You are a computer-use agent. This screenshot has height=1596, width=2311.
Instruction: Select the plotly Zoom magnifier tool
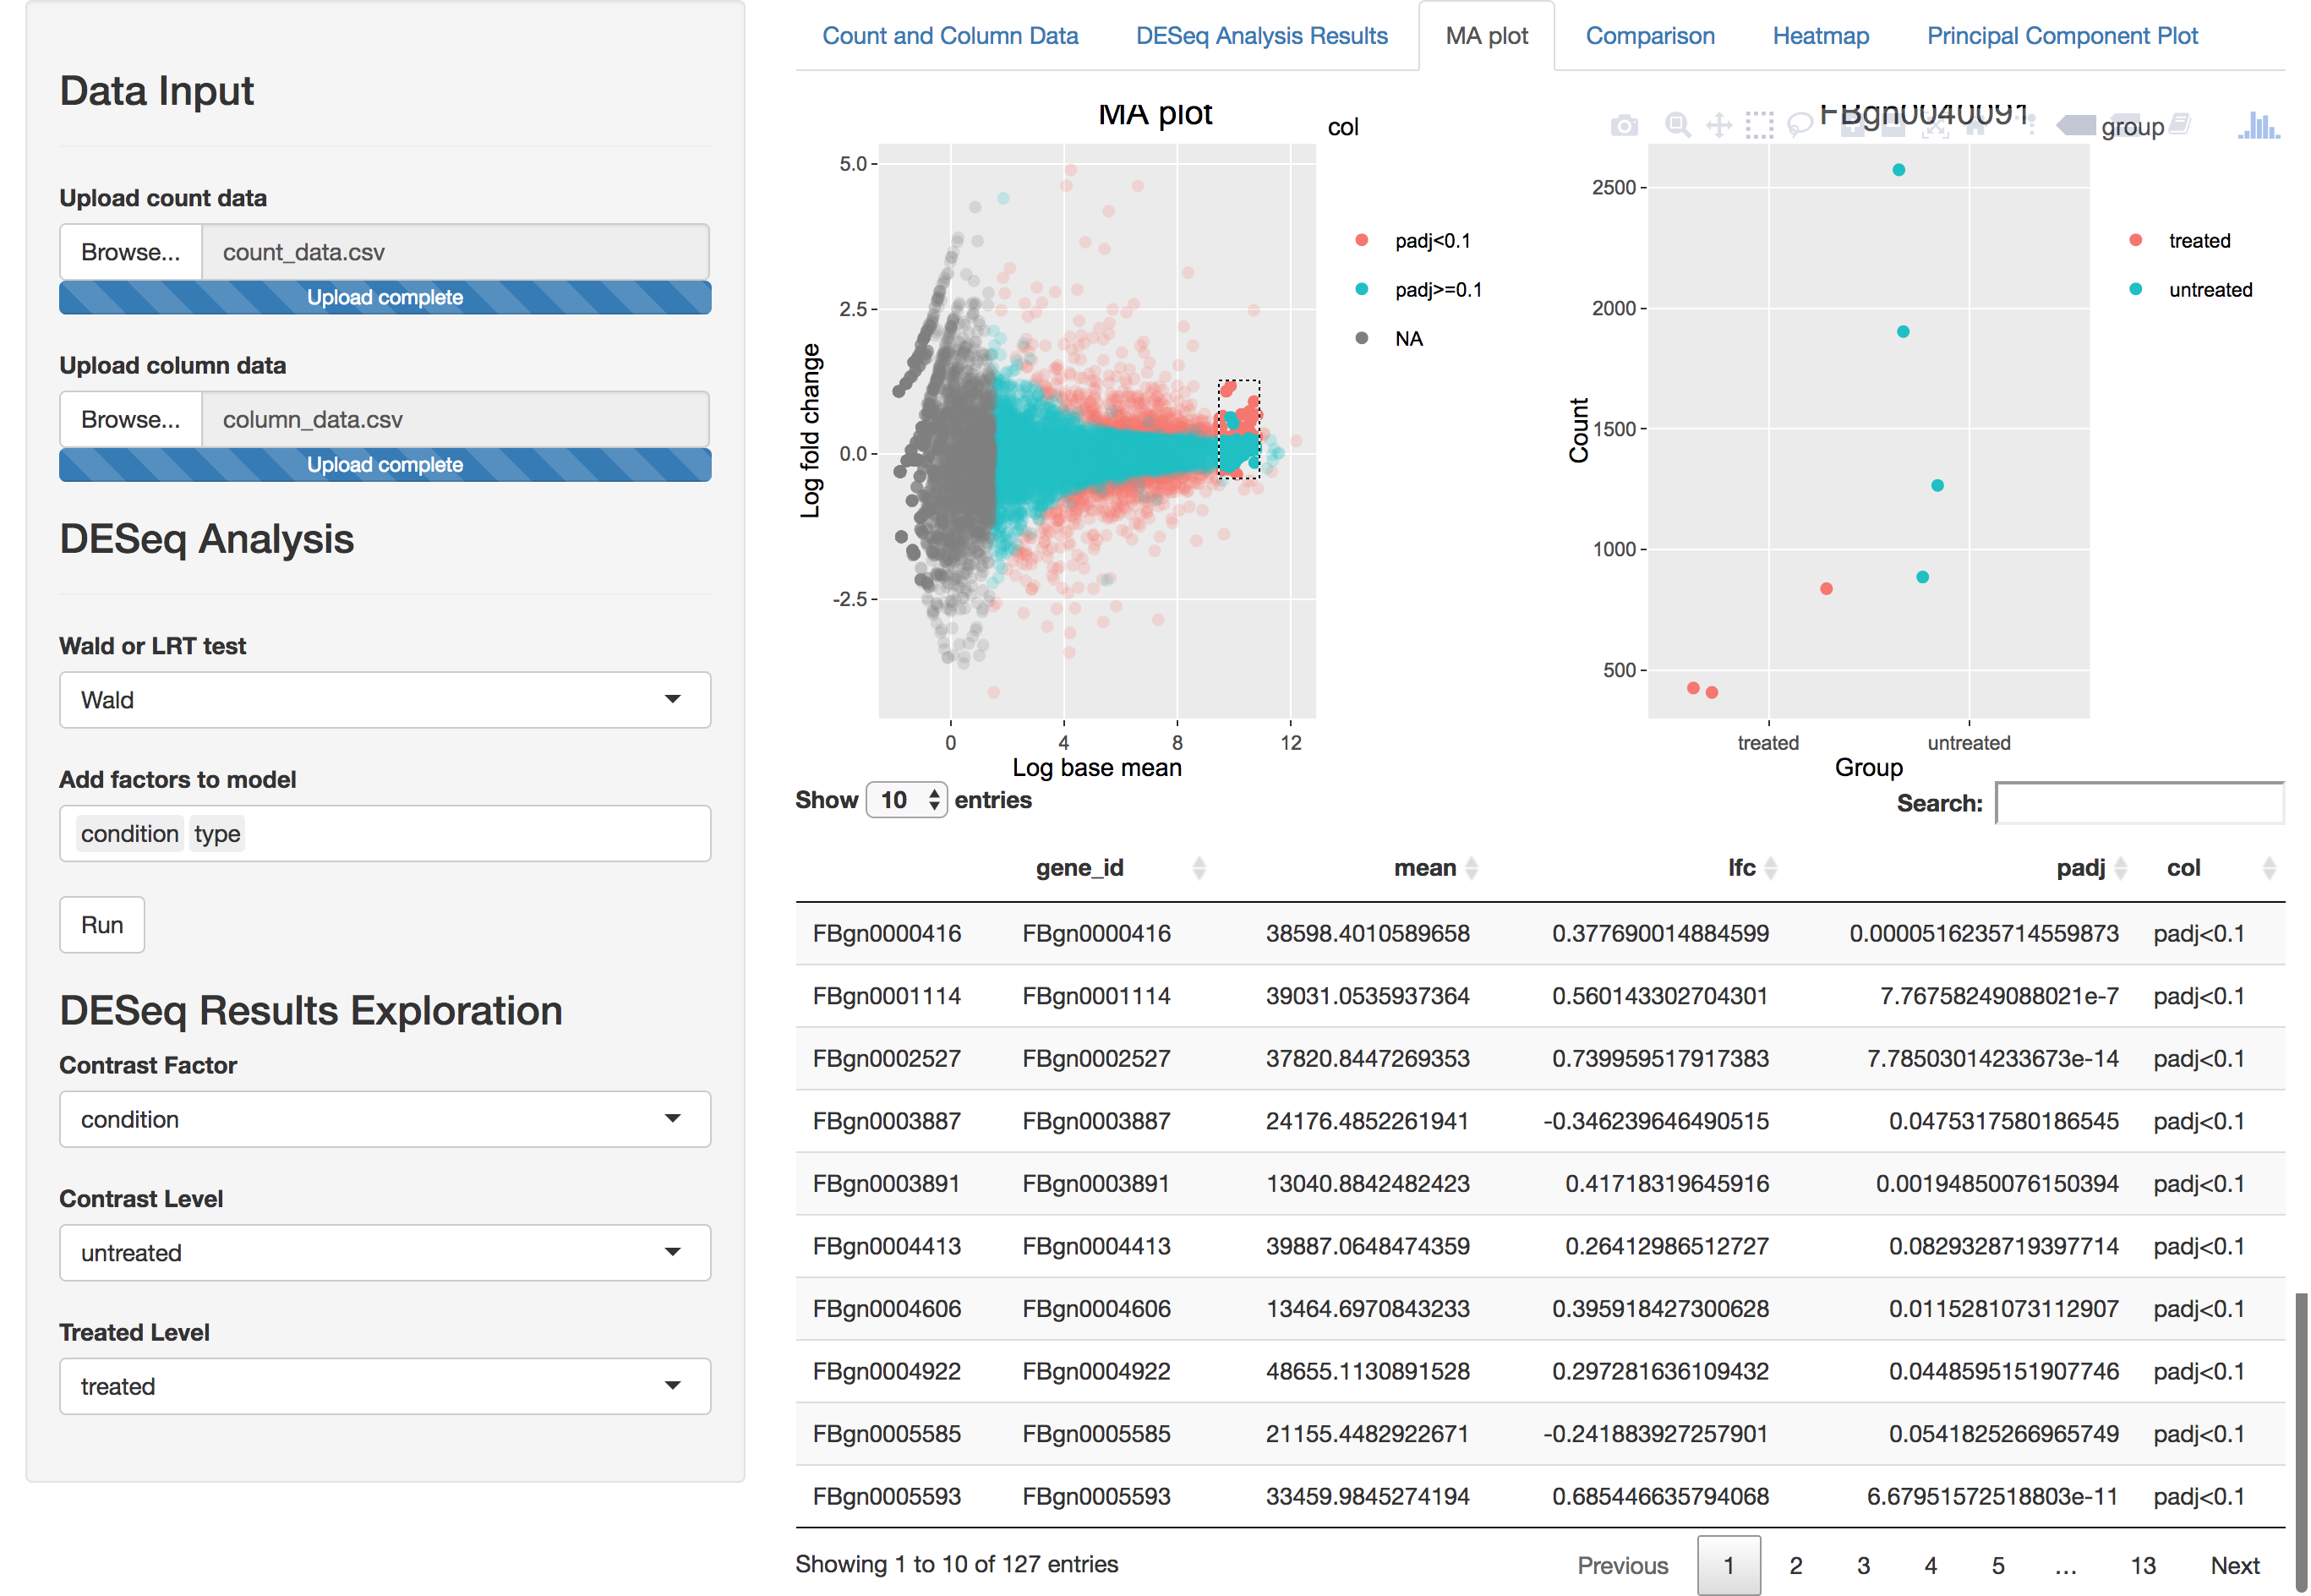(x=1677, y=125)
